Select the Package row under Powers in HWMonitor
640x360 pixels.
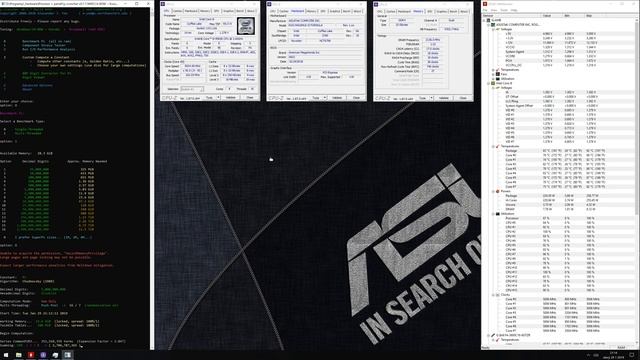(558, 196)
